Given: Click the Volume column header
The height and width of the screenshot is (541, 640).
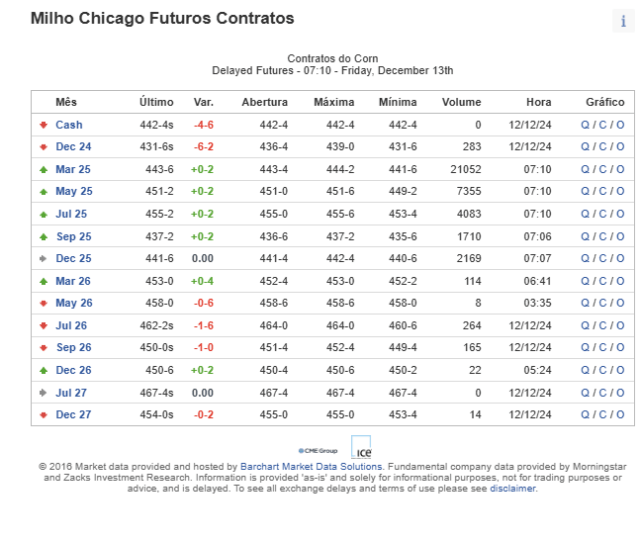Looking at the screenshot, I should (461, 102).
